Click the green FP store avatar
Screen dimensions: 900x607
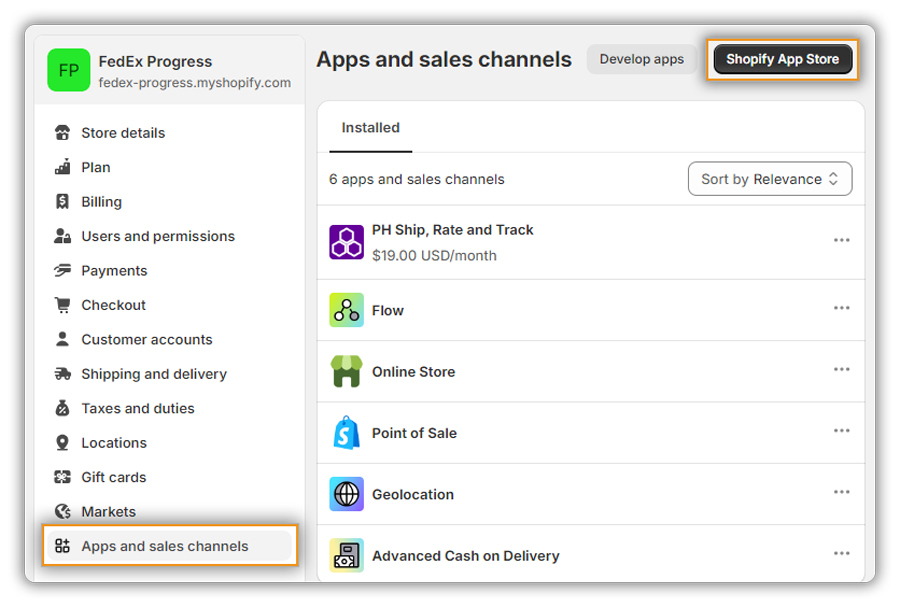coord(69,70)
